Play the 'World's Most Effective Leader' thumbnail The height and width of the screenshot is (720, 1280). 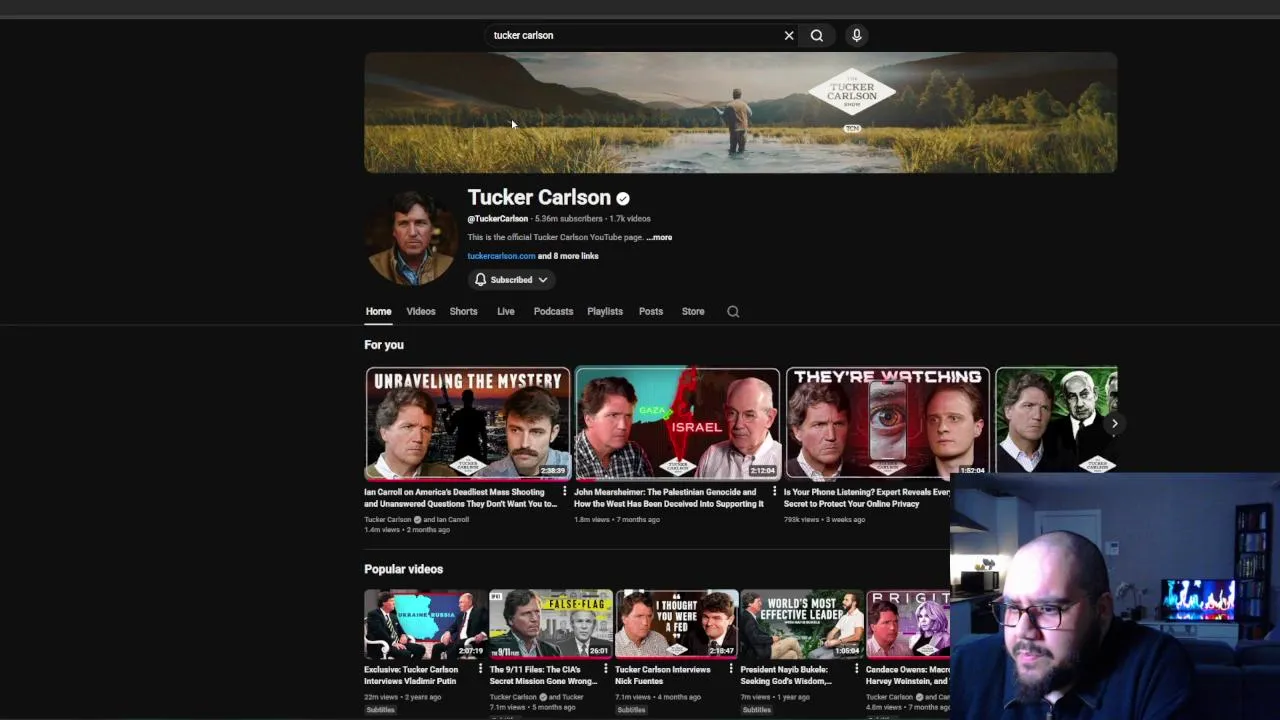(802, 624)
